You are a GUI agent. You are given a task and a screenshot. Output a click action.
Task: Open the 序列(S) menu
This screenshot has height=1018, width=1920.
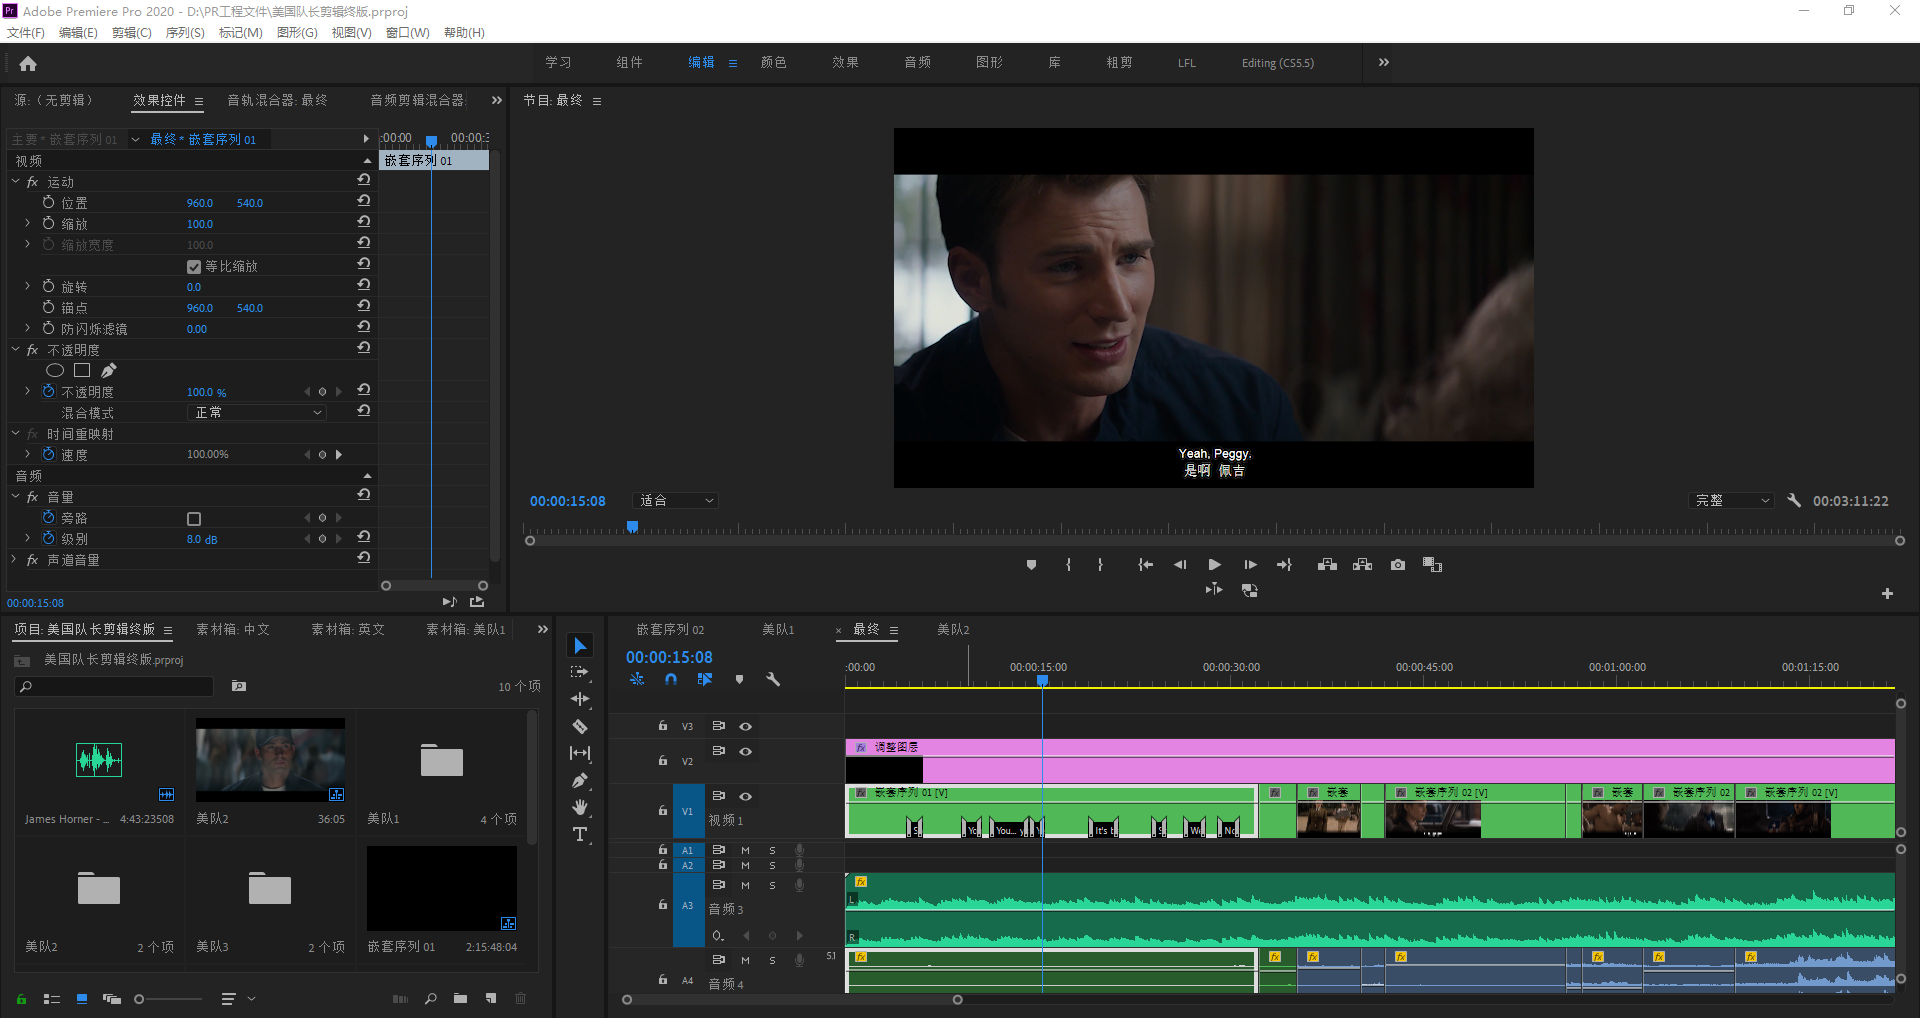pos(185,33)
